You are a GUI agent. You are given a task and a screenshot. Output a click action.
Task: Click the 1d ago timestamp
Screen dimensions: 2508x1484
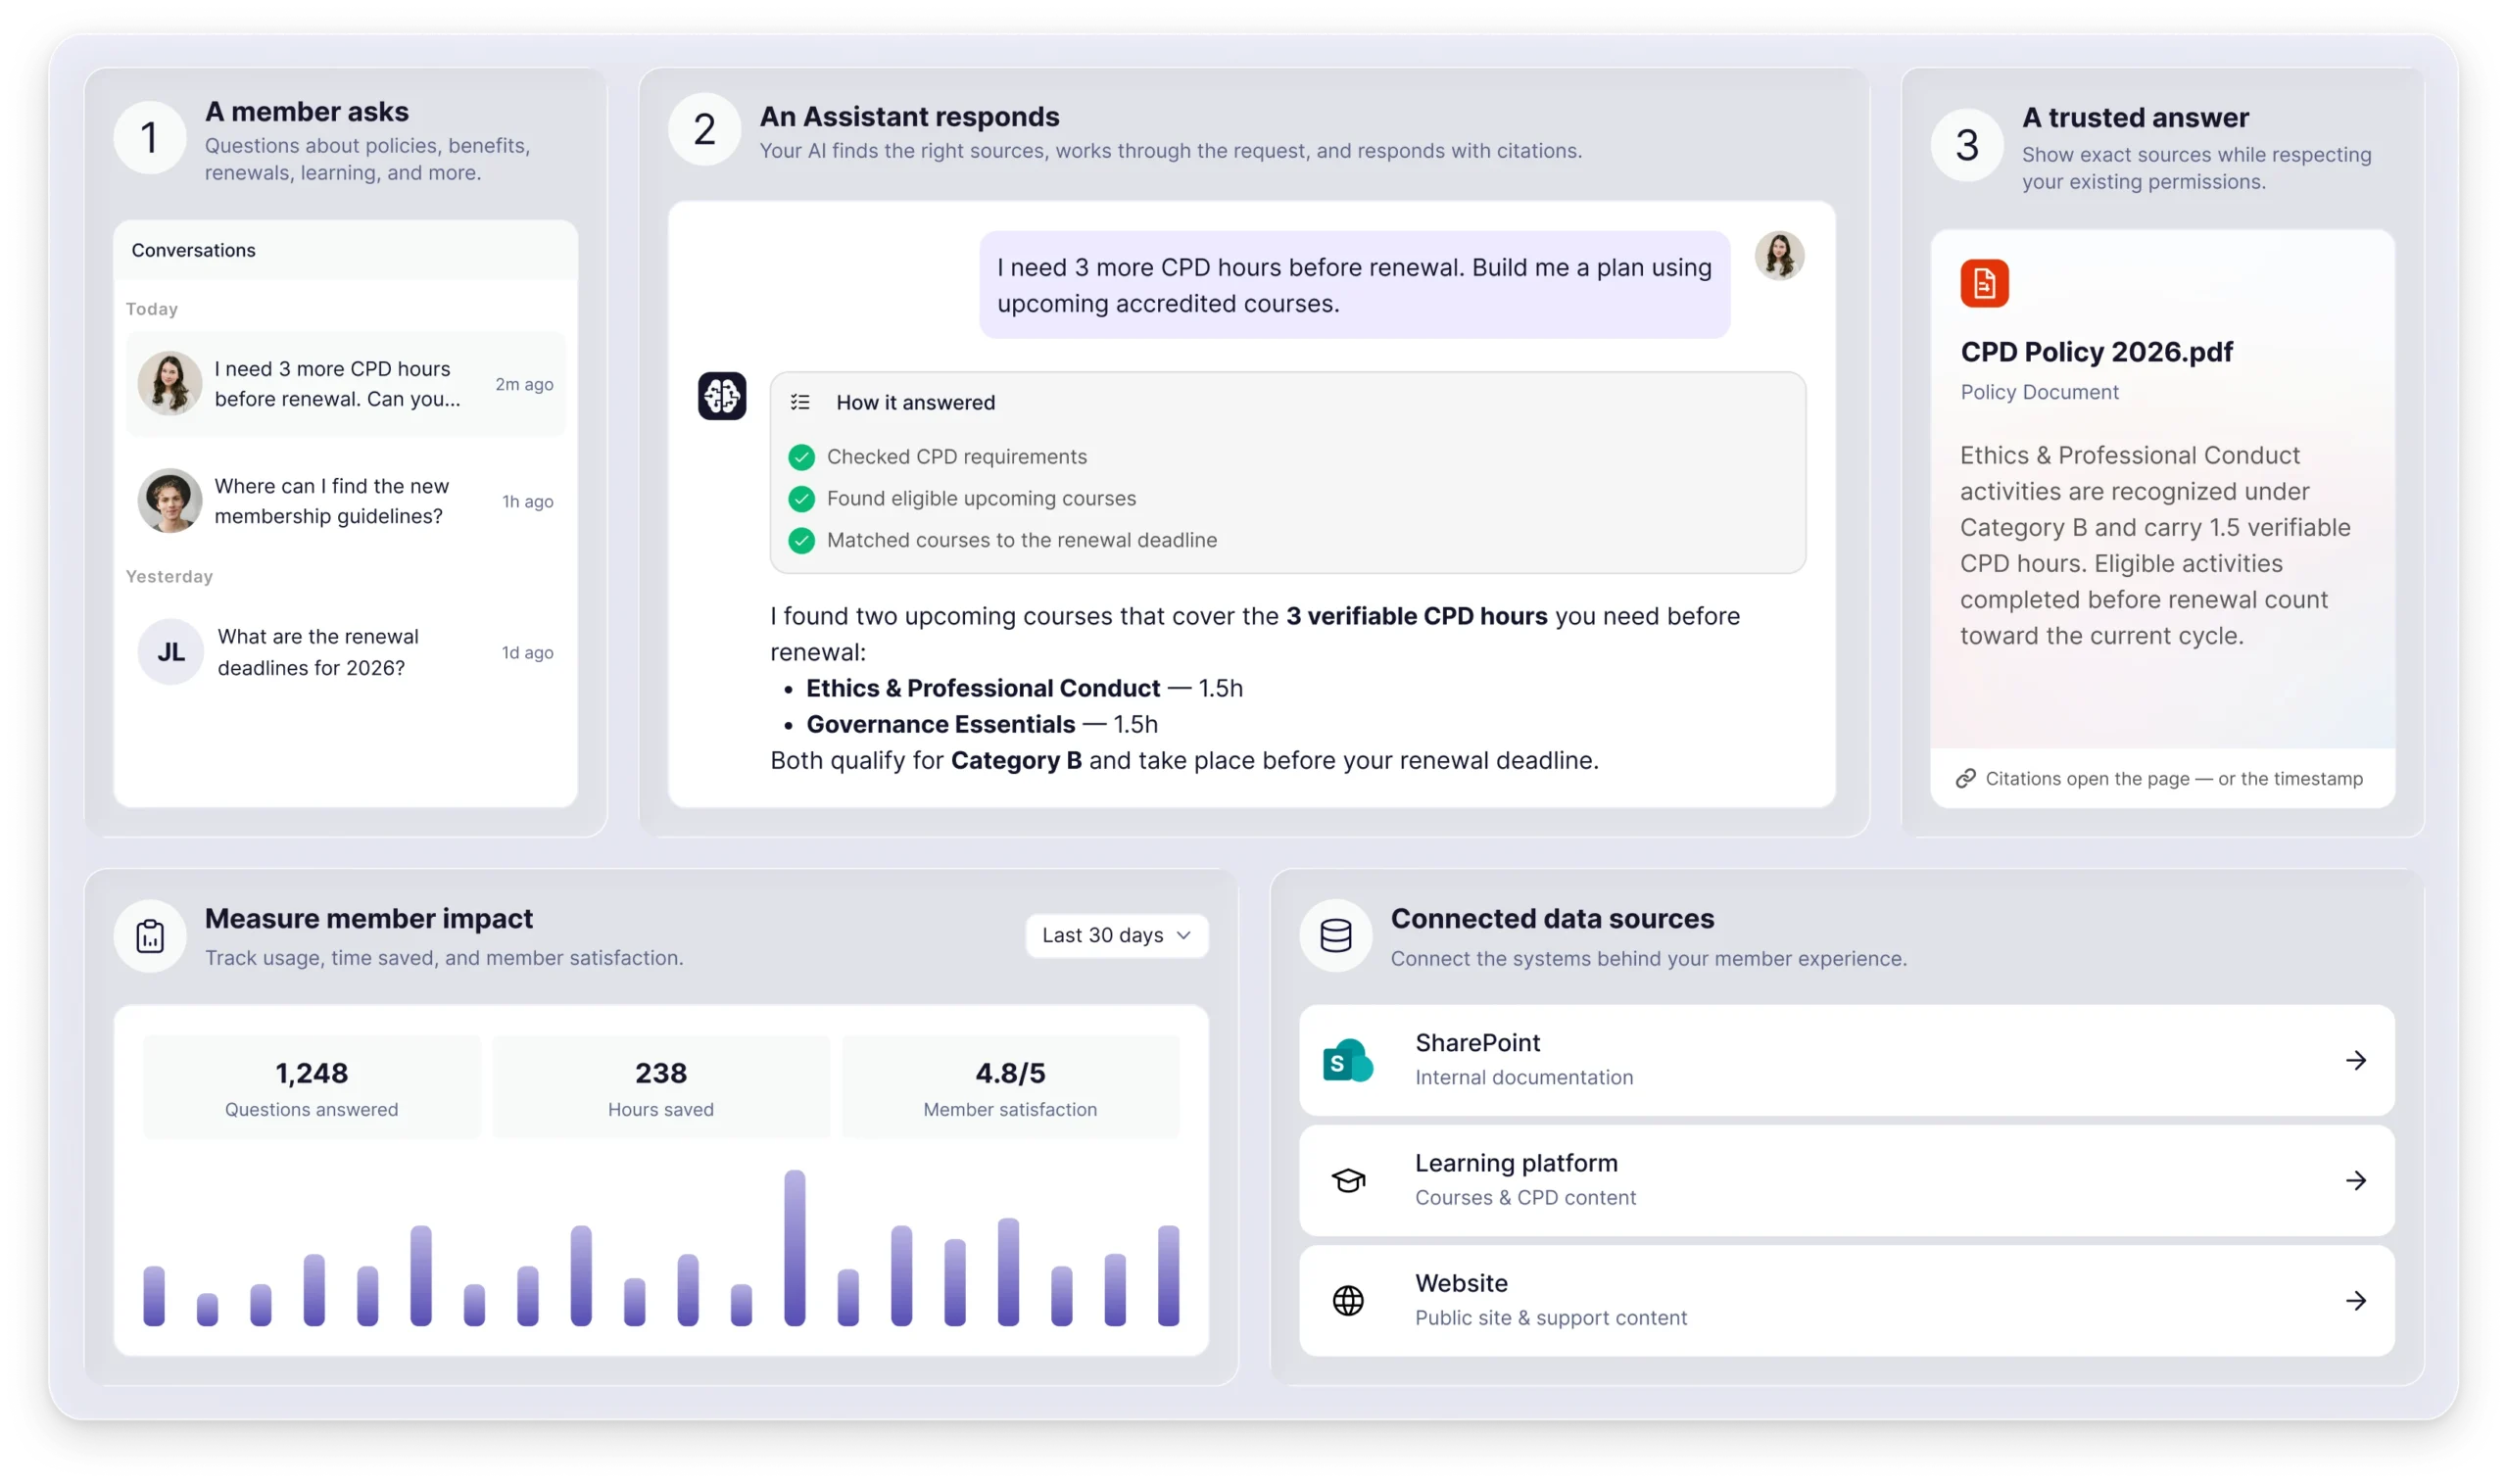tap(527, 652)
